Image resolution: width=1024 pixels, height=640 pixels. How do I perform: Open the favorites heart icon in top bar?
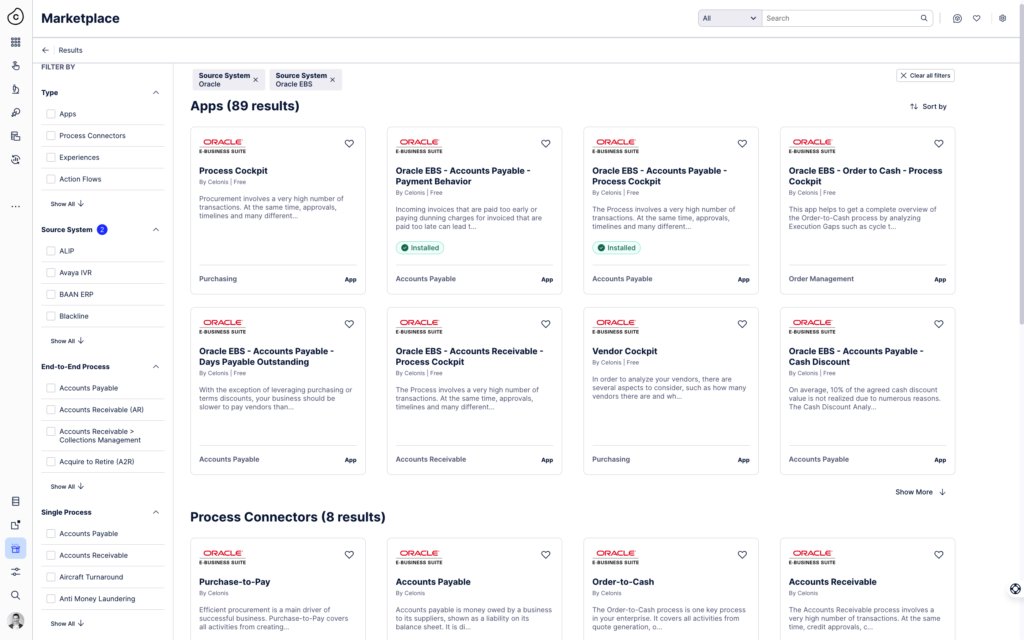(976, 18)
